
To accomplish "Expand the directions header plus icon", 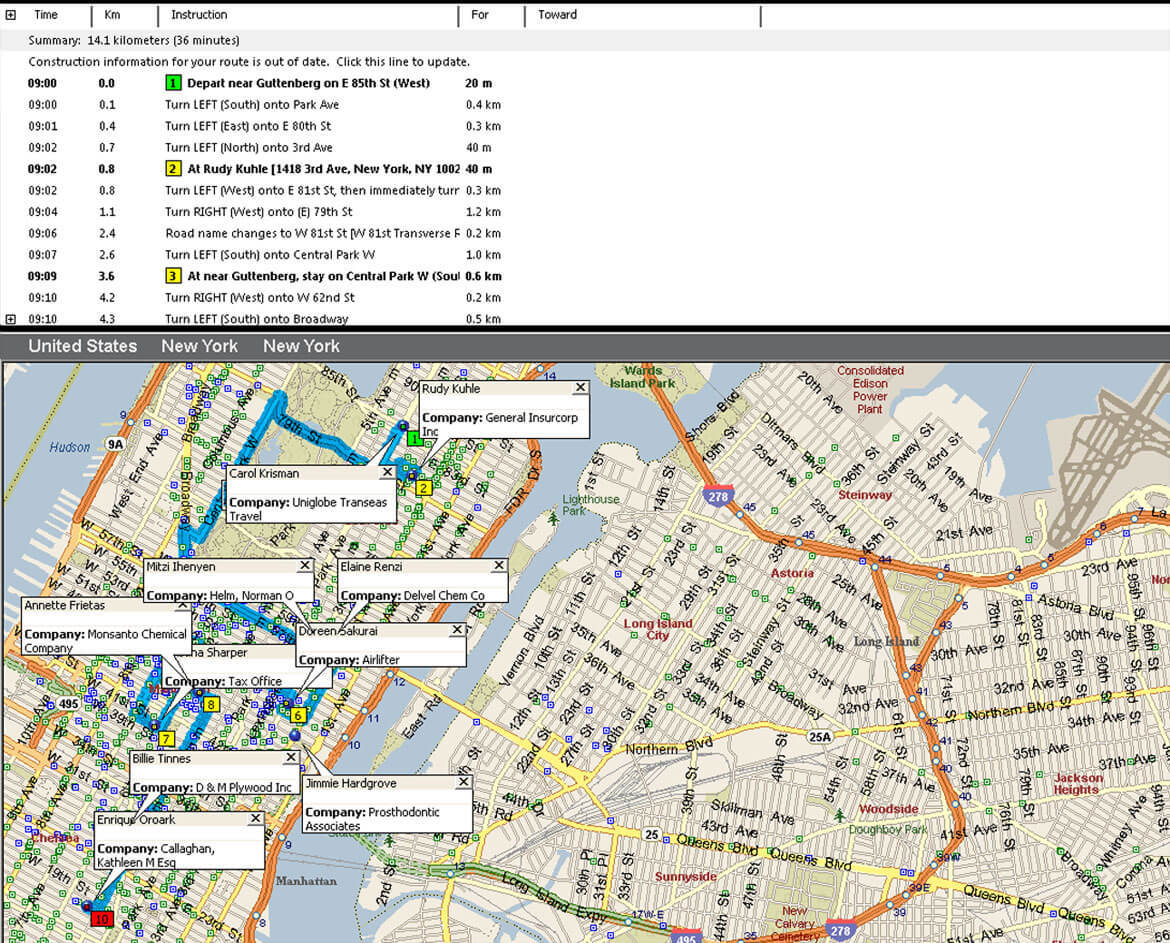I will pyautogui.click(x=10, y=15).
